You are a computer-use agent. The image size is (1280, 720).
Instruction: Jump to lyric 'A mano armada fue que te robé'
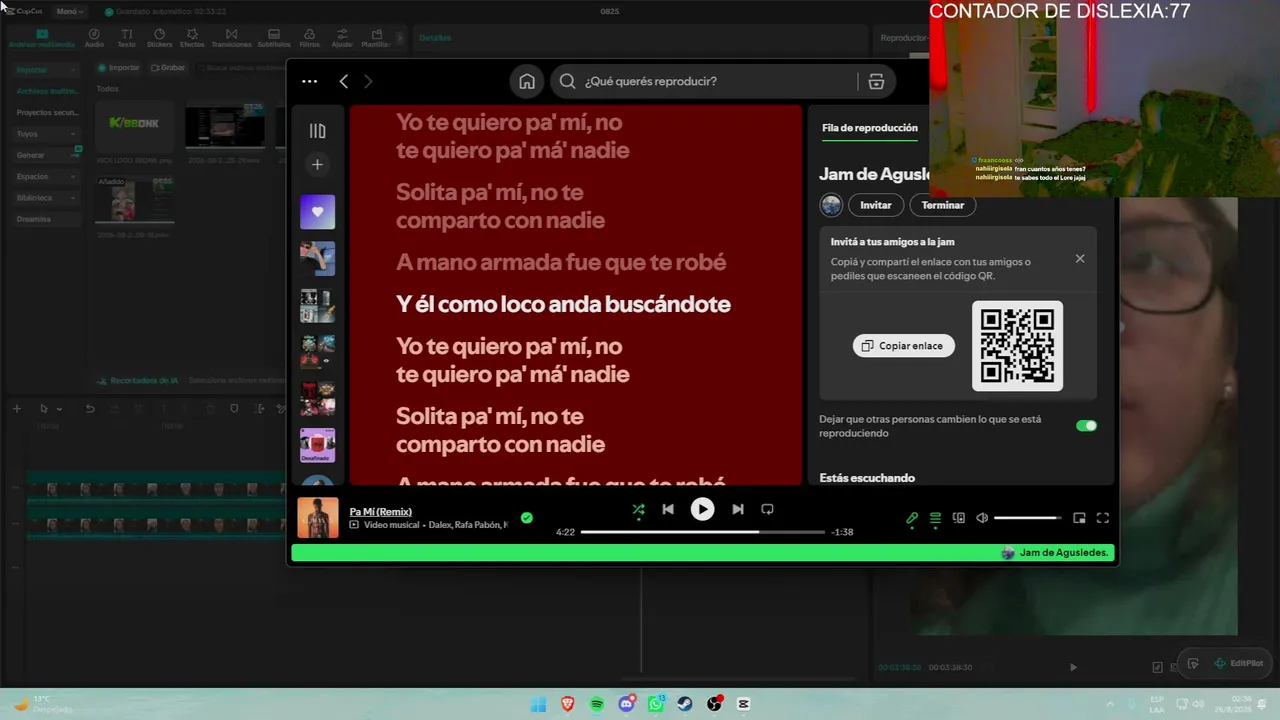tap(561, 262)
